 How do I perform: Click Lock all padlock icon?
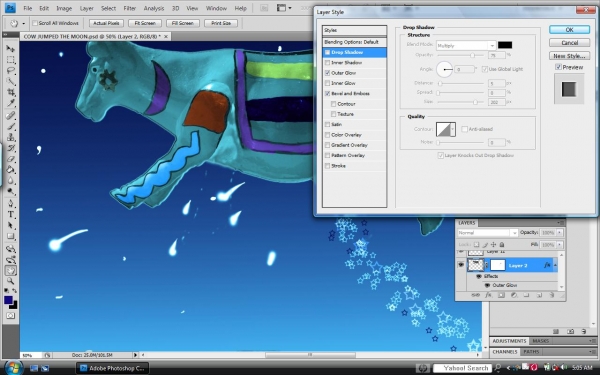(502, 245)
